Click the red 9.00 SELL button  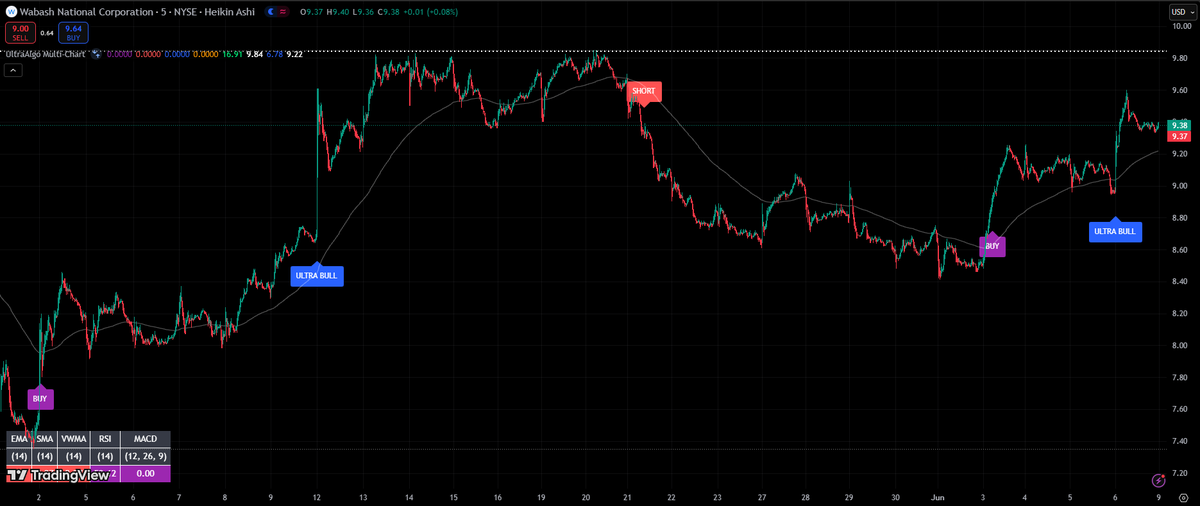(20, 33)
